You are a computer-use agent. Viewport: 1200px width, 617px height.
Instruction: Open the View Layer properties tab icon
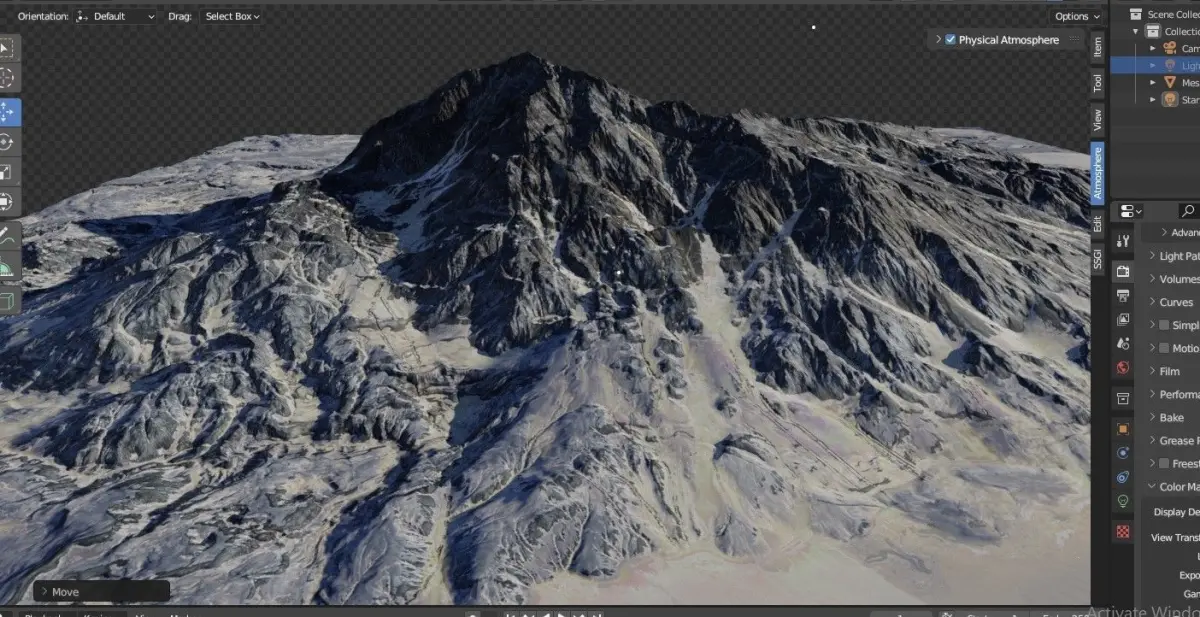(1123, 320)
